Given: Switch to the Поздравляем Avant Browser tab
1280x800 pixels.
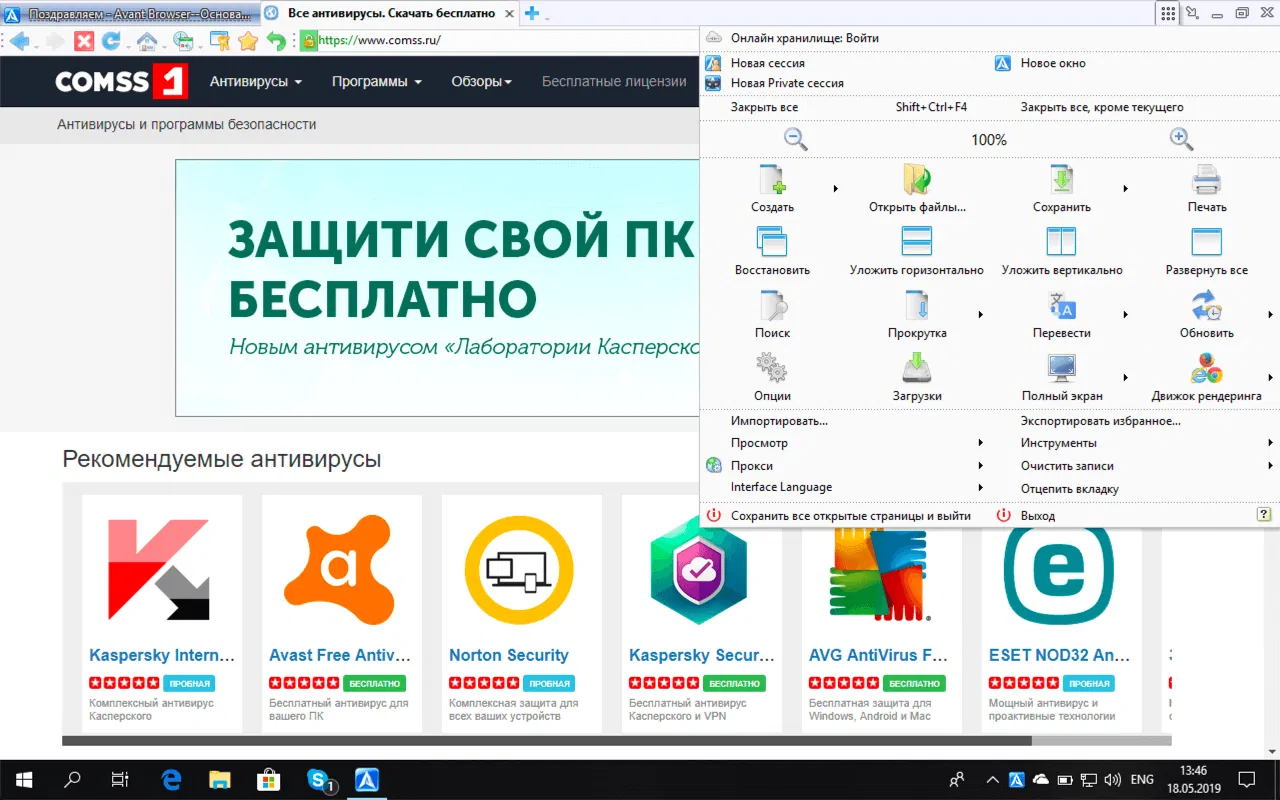Looking at the screenshot, I should 130,13.
